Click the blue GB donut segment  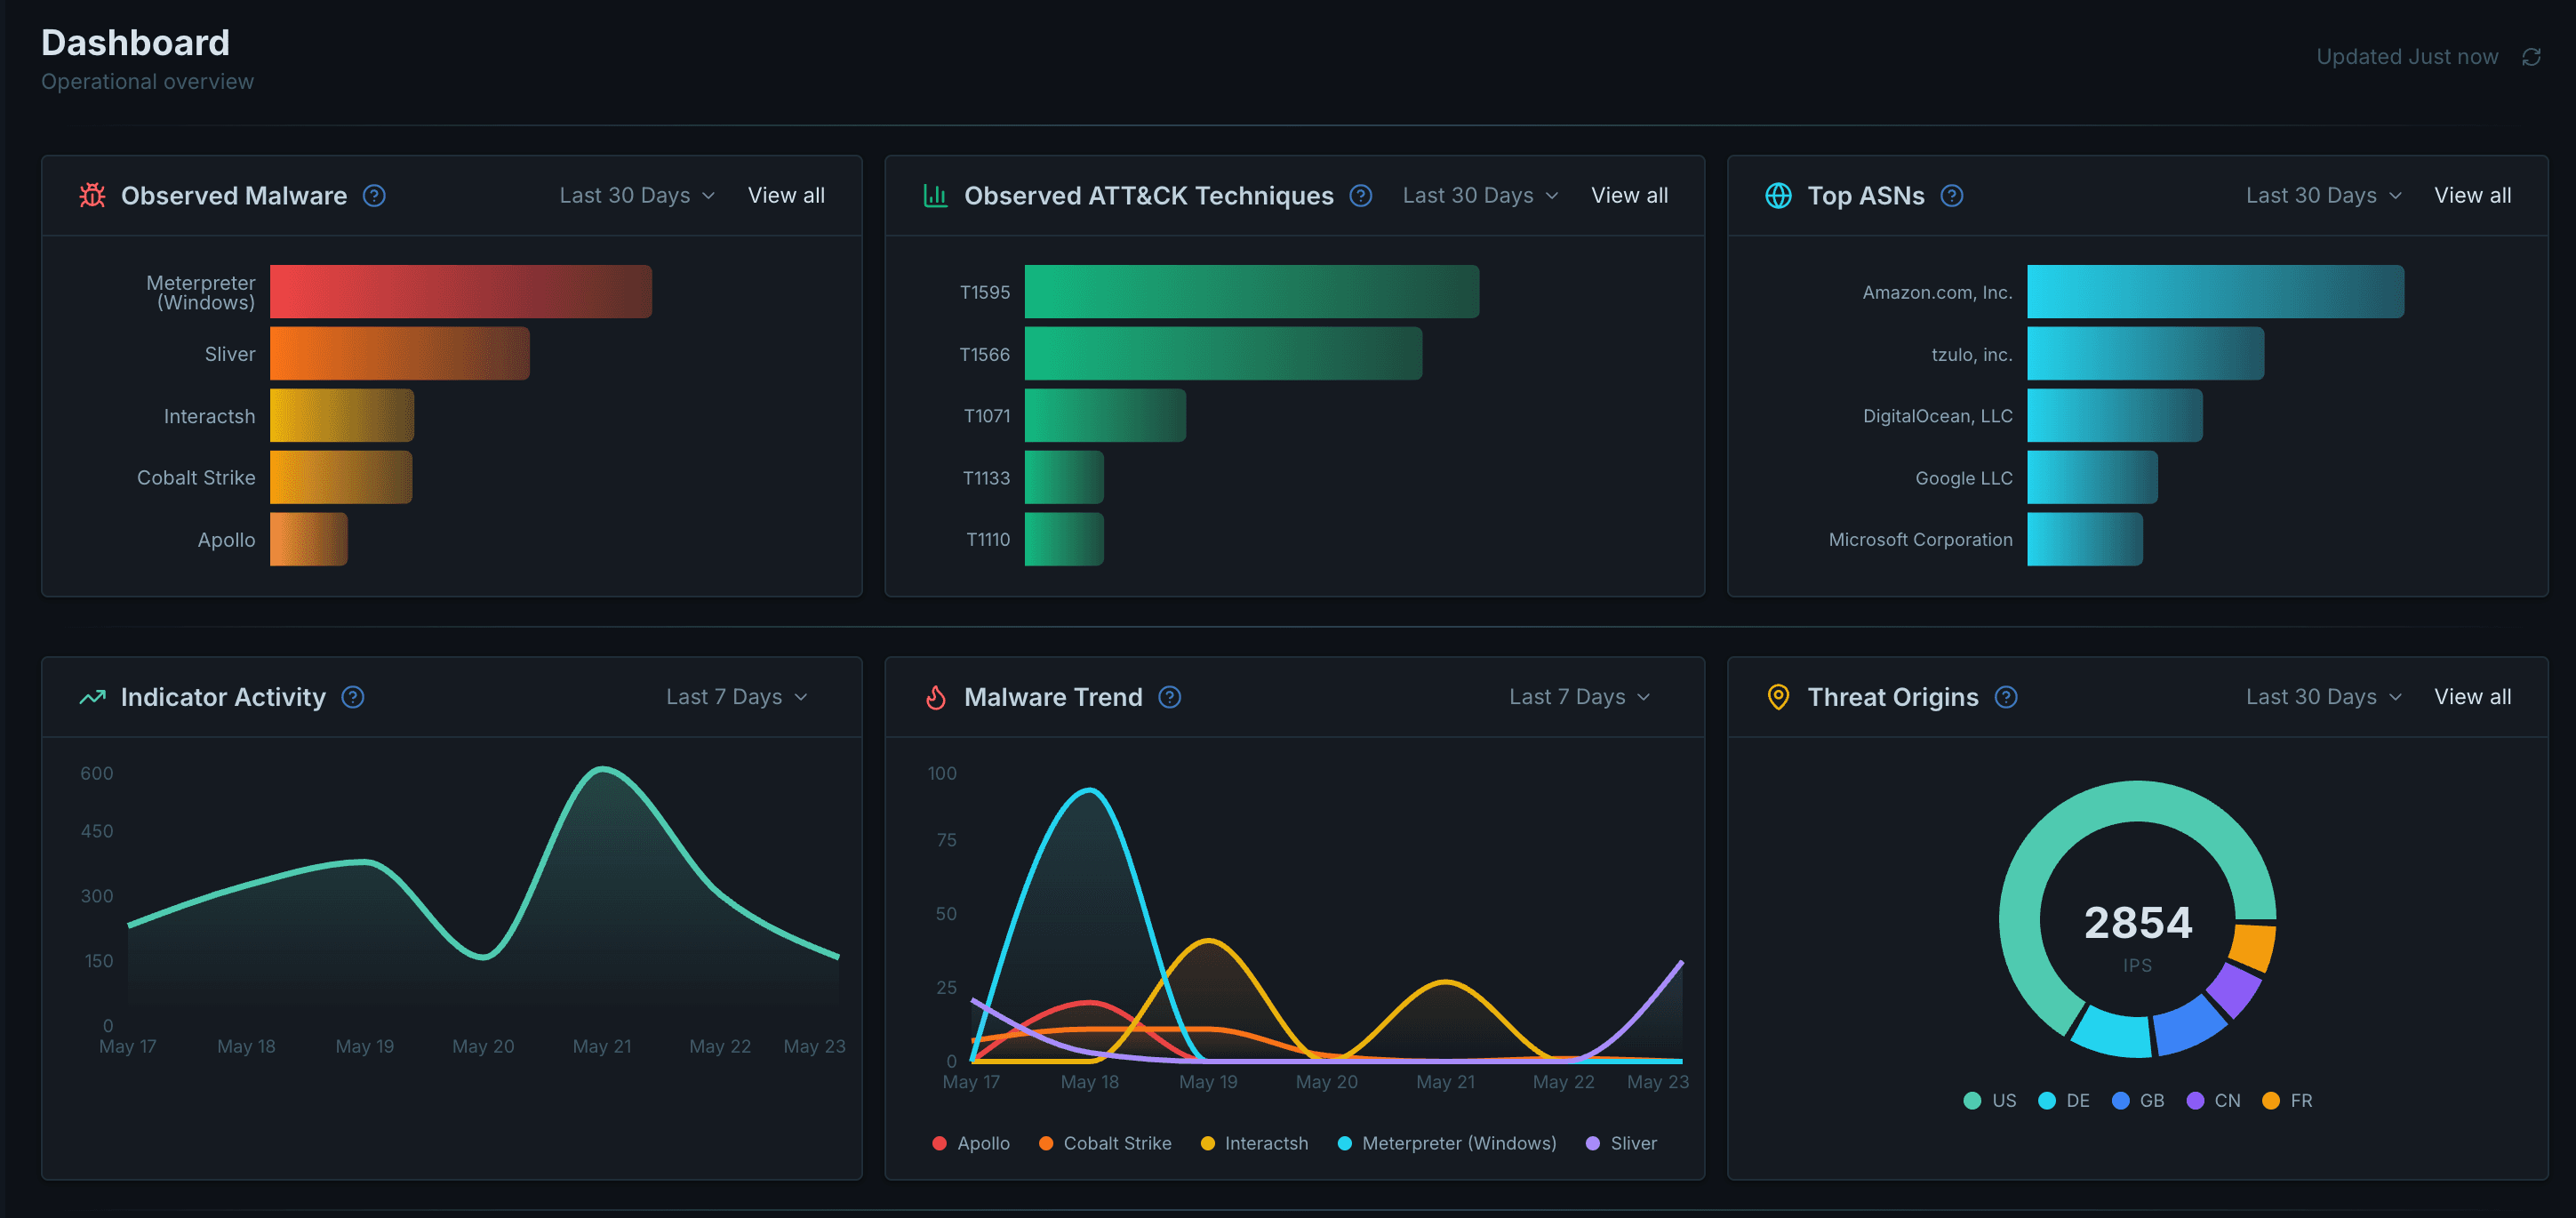(x=2190, y=1026)
